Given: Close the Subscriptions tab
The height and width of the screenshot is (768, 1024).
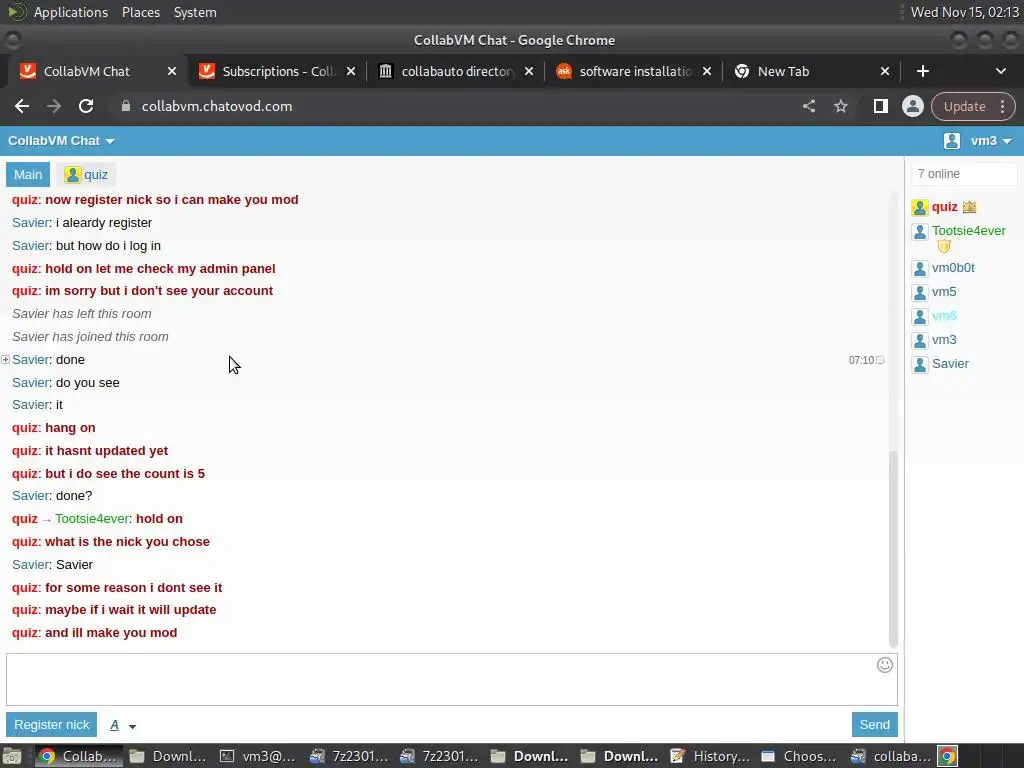Looking at the screenshot, I should pyautogui.click(x=351, y=71).
